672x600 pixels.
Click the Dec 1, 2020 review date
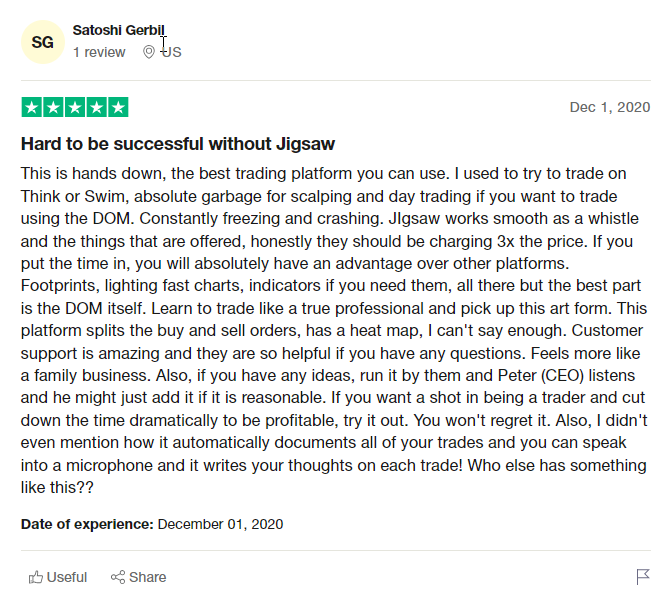click(x=610, y=107)
